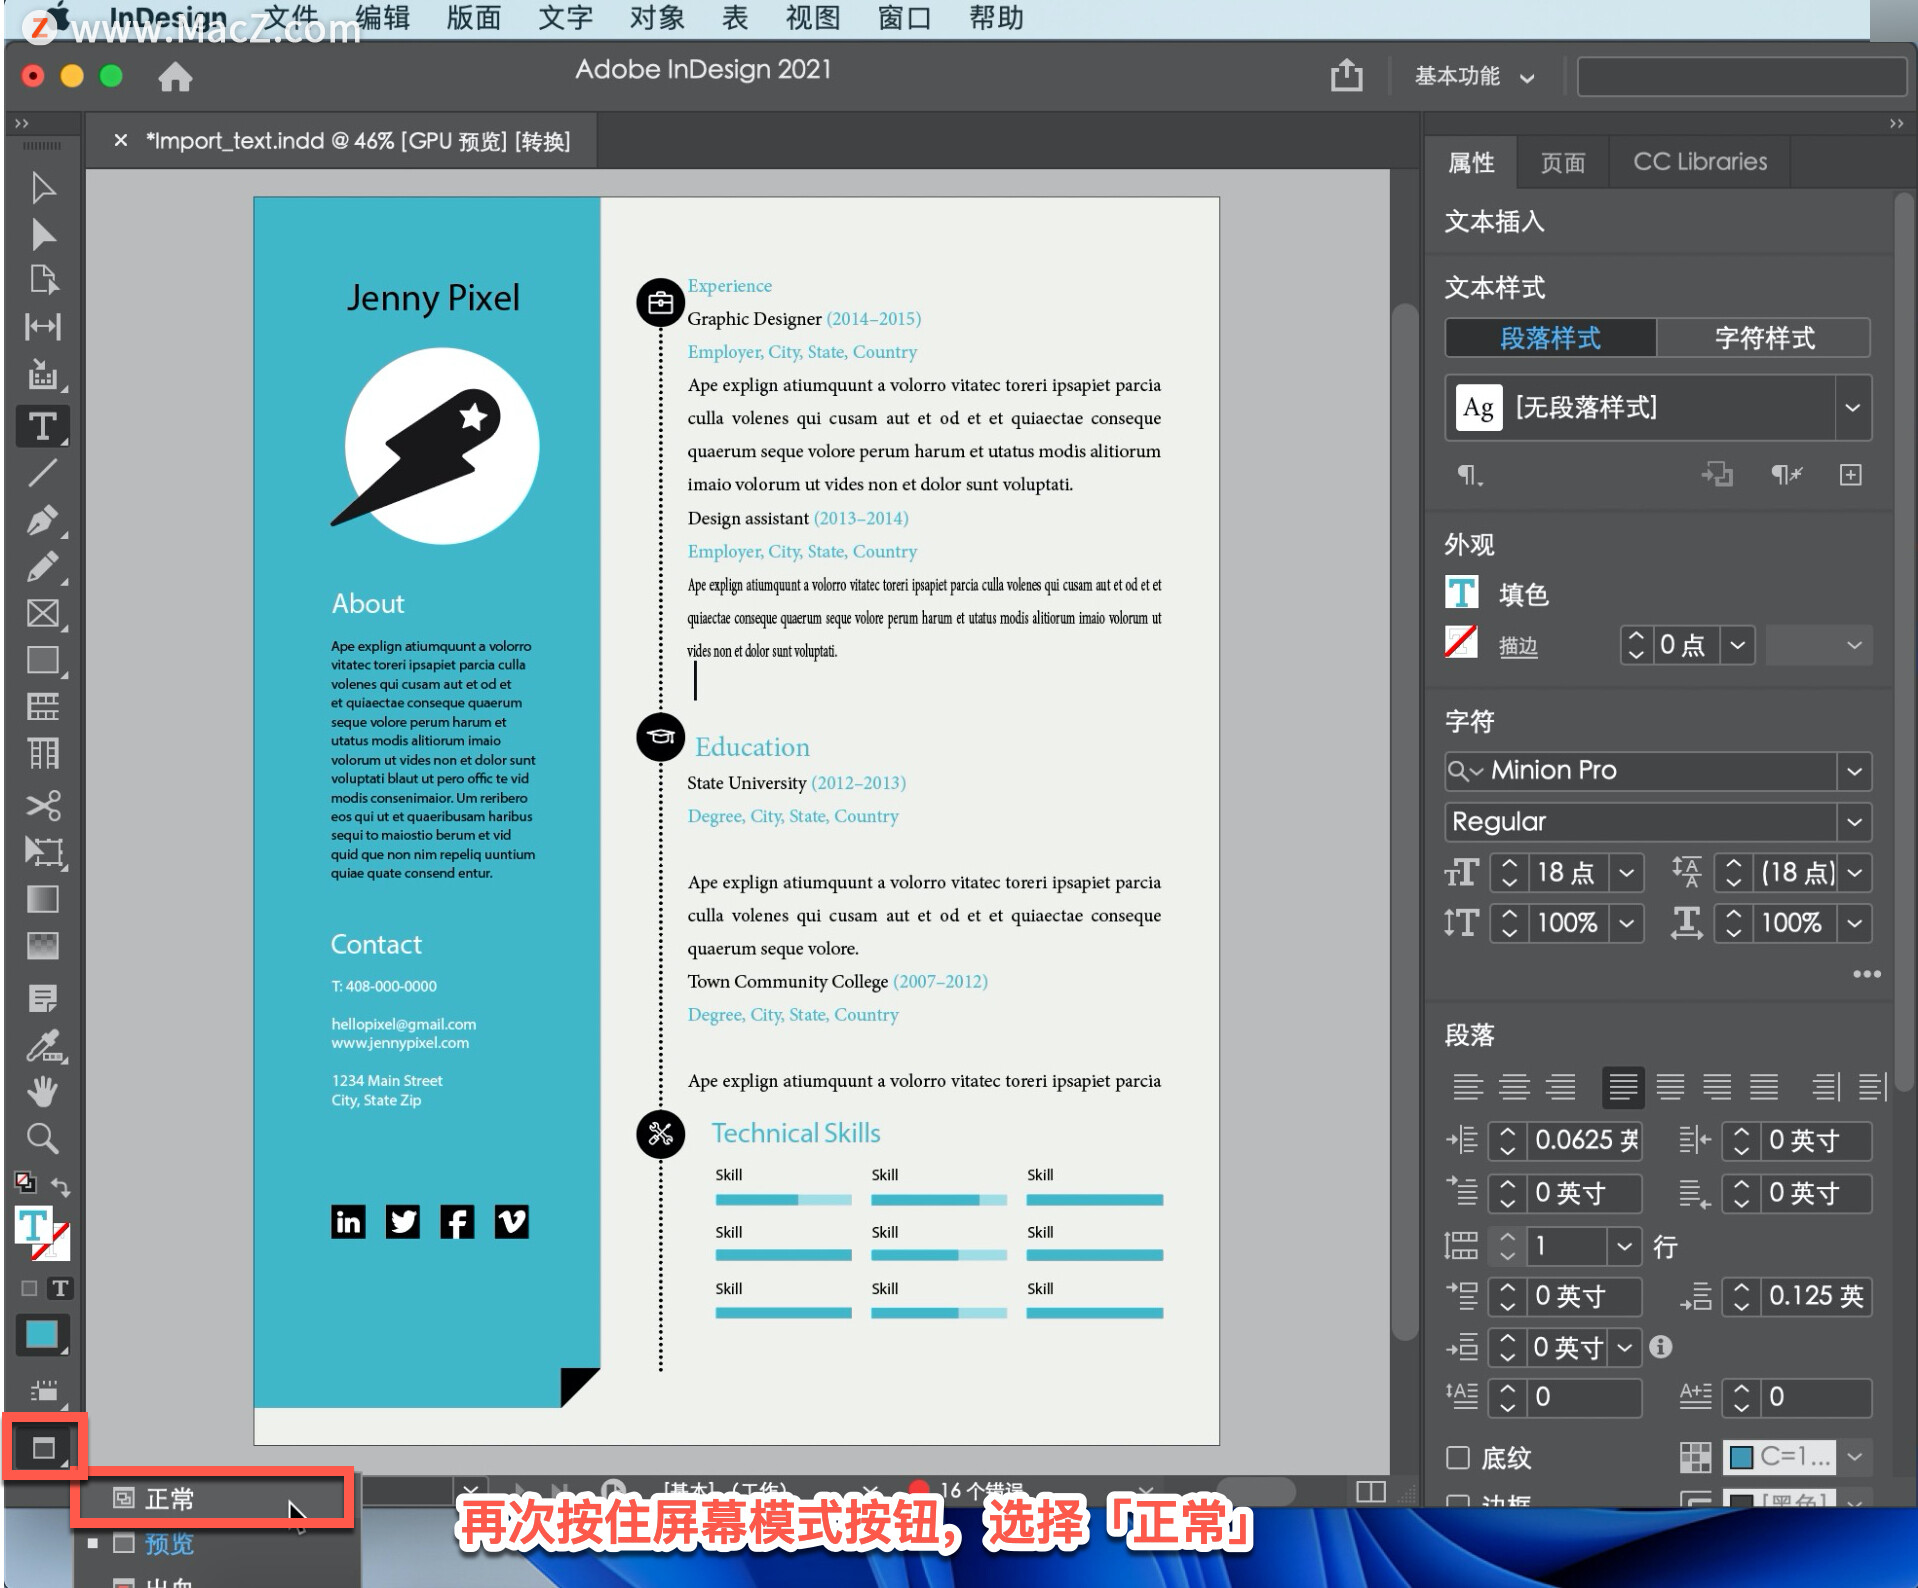The image size is (1918, 1588).
Task: Toggle formatting affects container button
Action: (29, 1288)
